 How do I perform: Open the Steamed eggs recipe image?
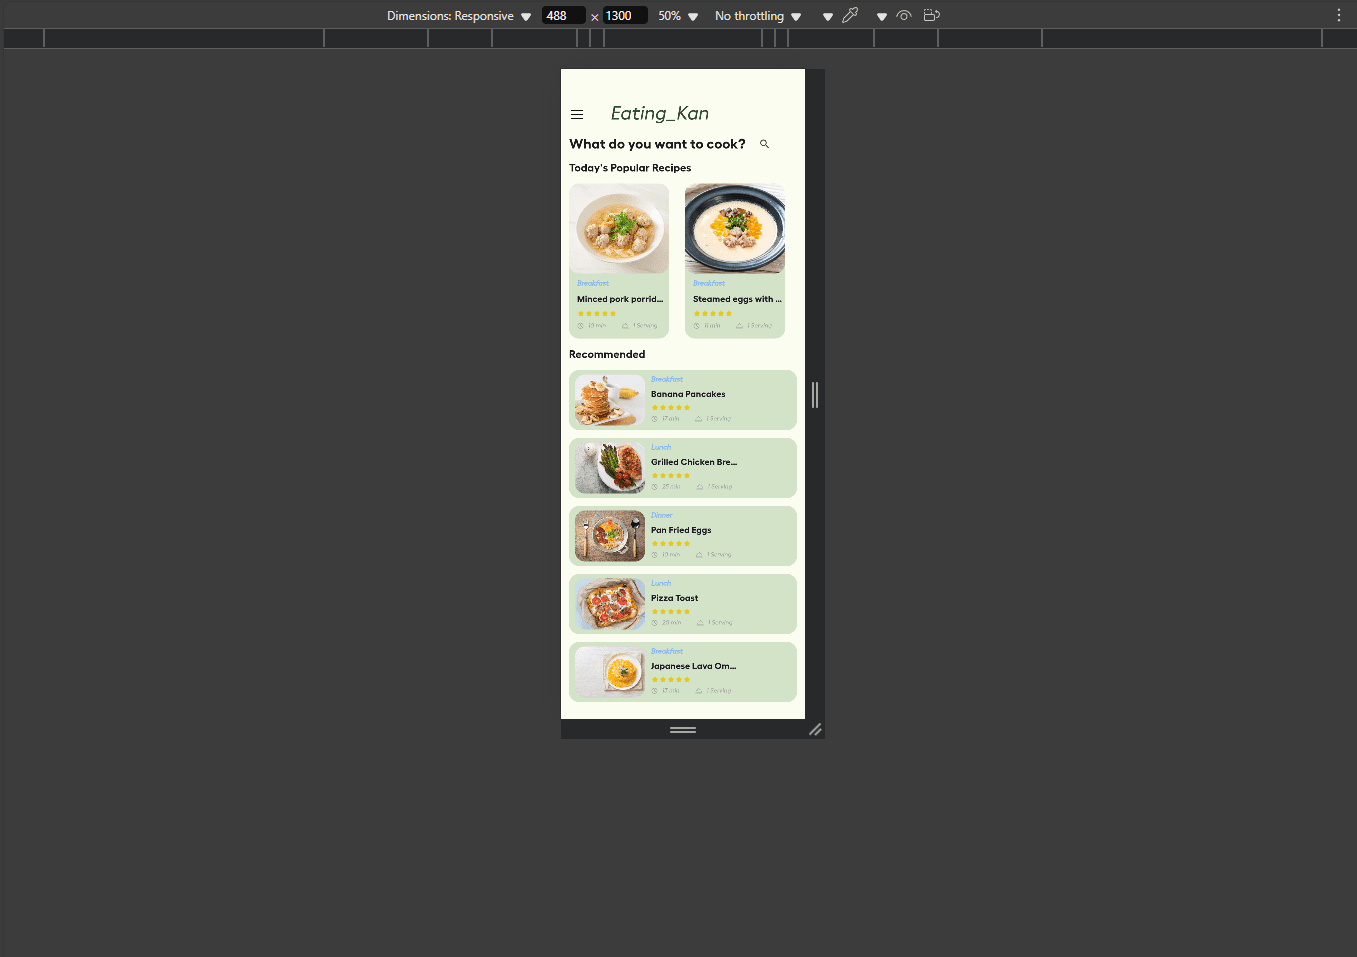click(x=735, y=229)
